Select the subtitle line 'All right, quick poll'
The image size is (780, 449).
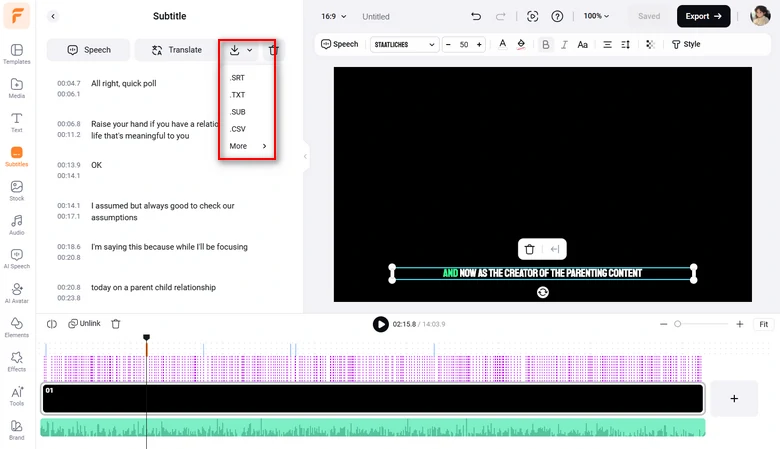click(123, 83)
